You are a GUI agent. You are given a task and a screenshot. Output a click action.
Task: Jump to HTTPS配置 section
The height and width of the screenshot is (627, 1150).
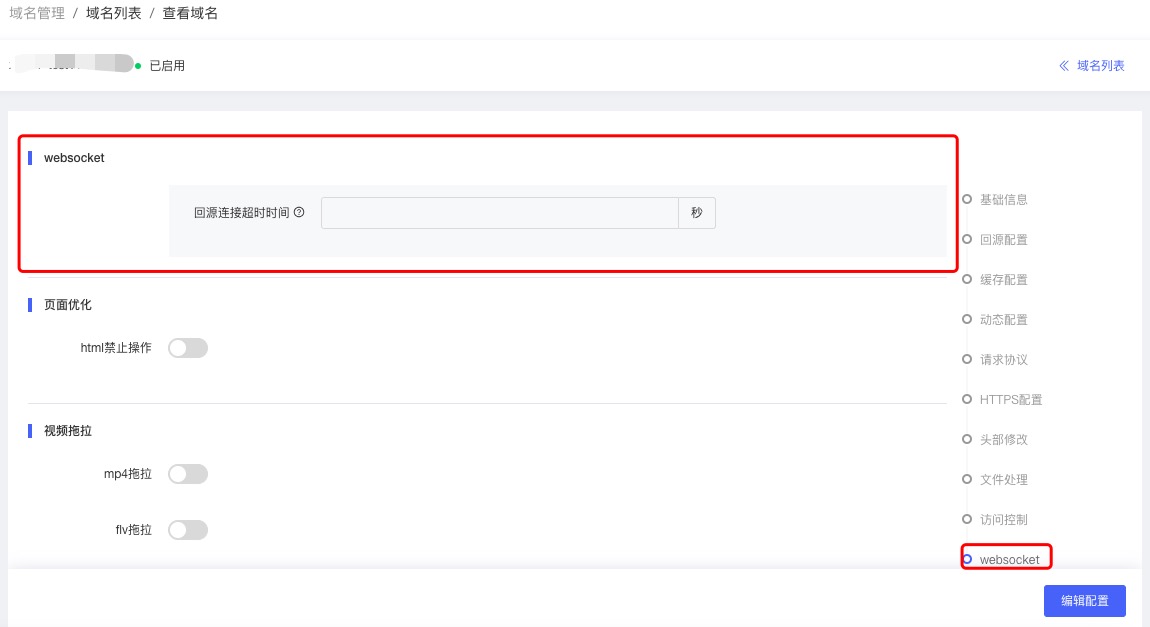1011,400
